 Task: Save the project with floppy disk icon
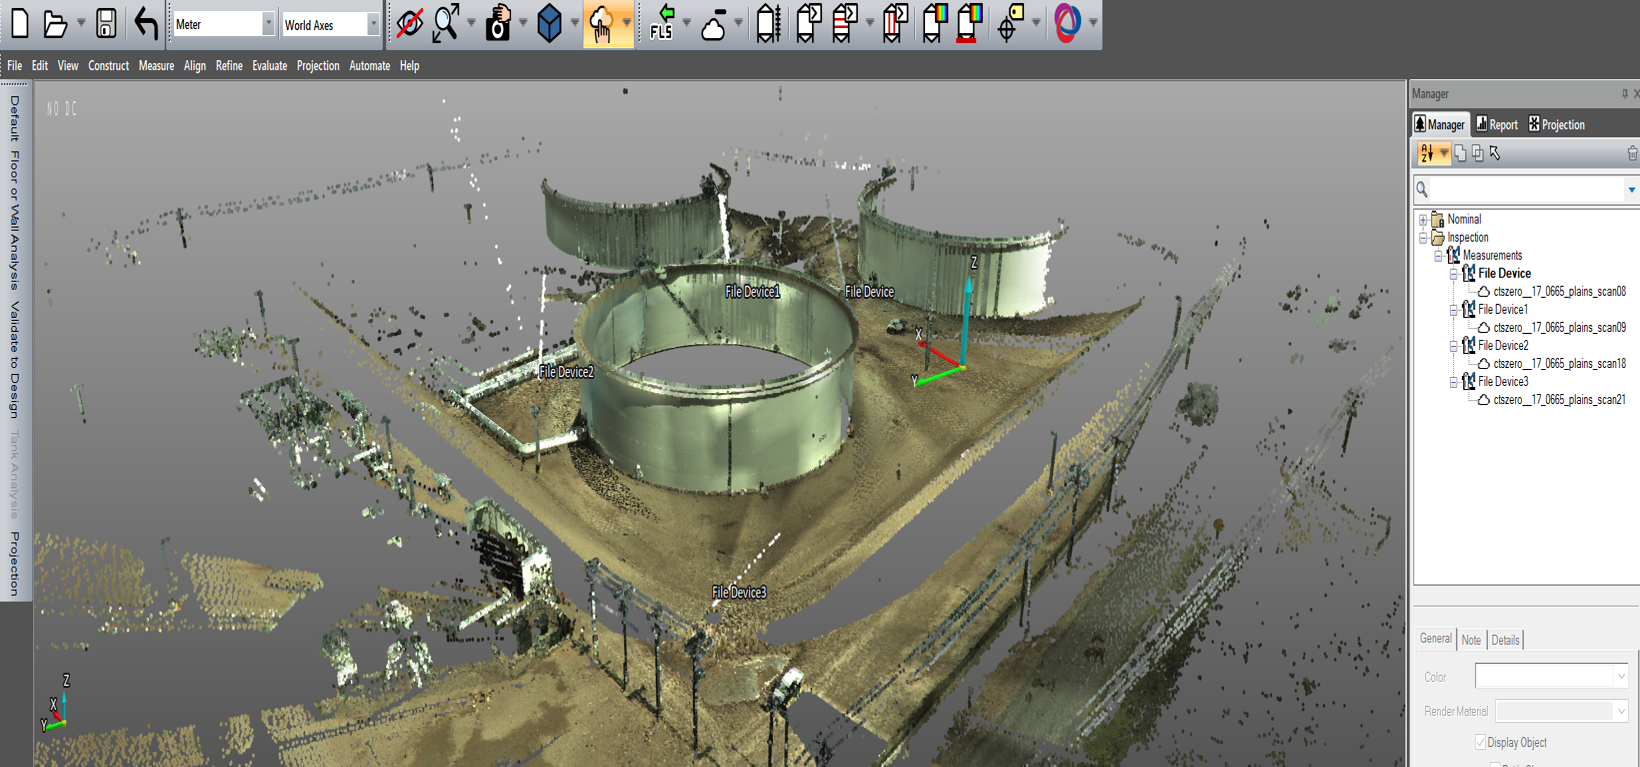click(x=106, y=23)
